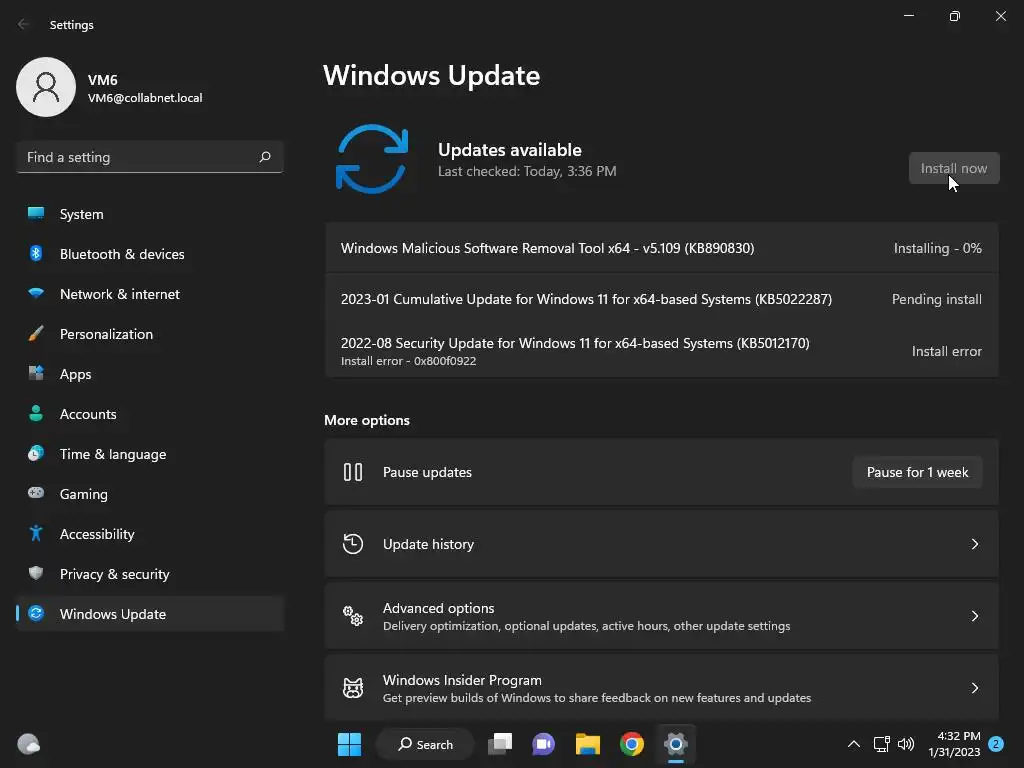This screenshot has width=1024, height=768.
Task: Open the weather widget on the taskbar
Action: coord(28,744)
